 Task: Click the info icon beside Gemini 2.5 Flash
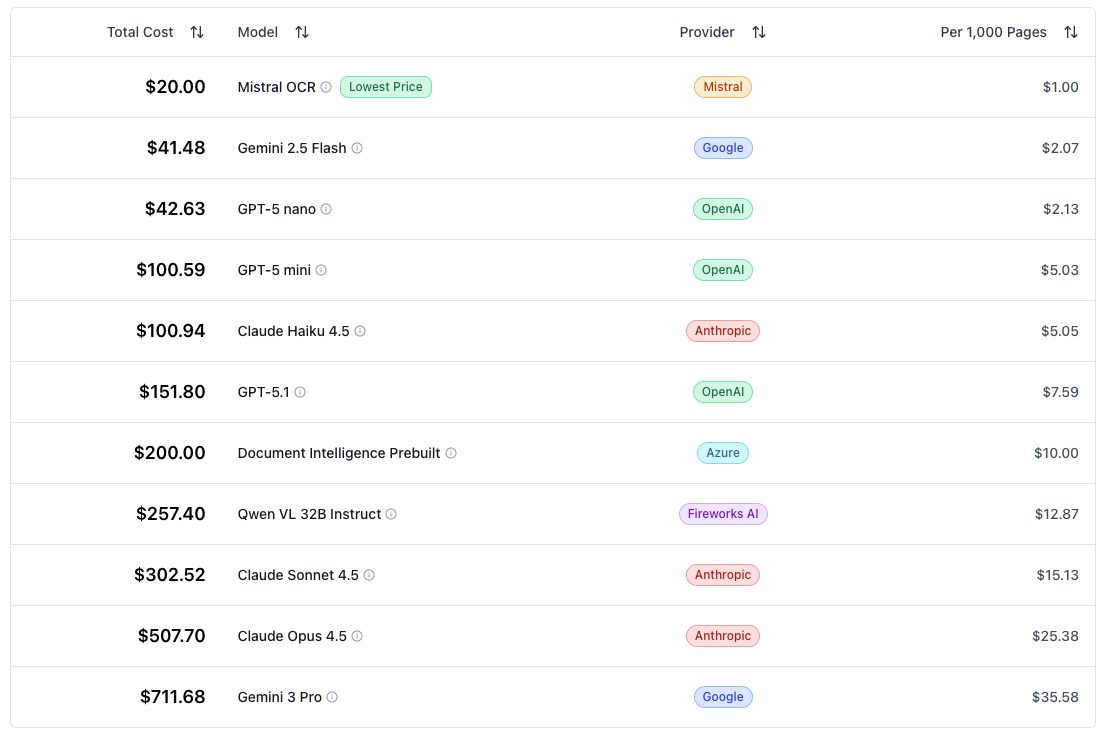click(357, 148)
